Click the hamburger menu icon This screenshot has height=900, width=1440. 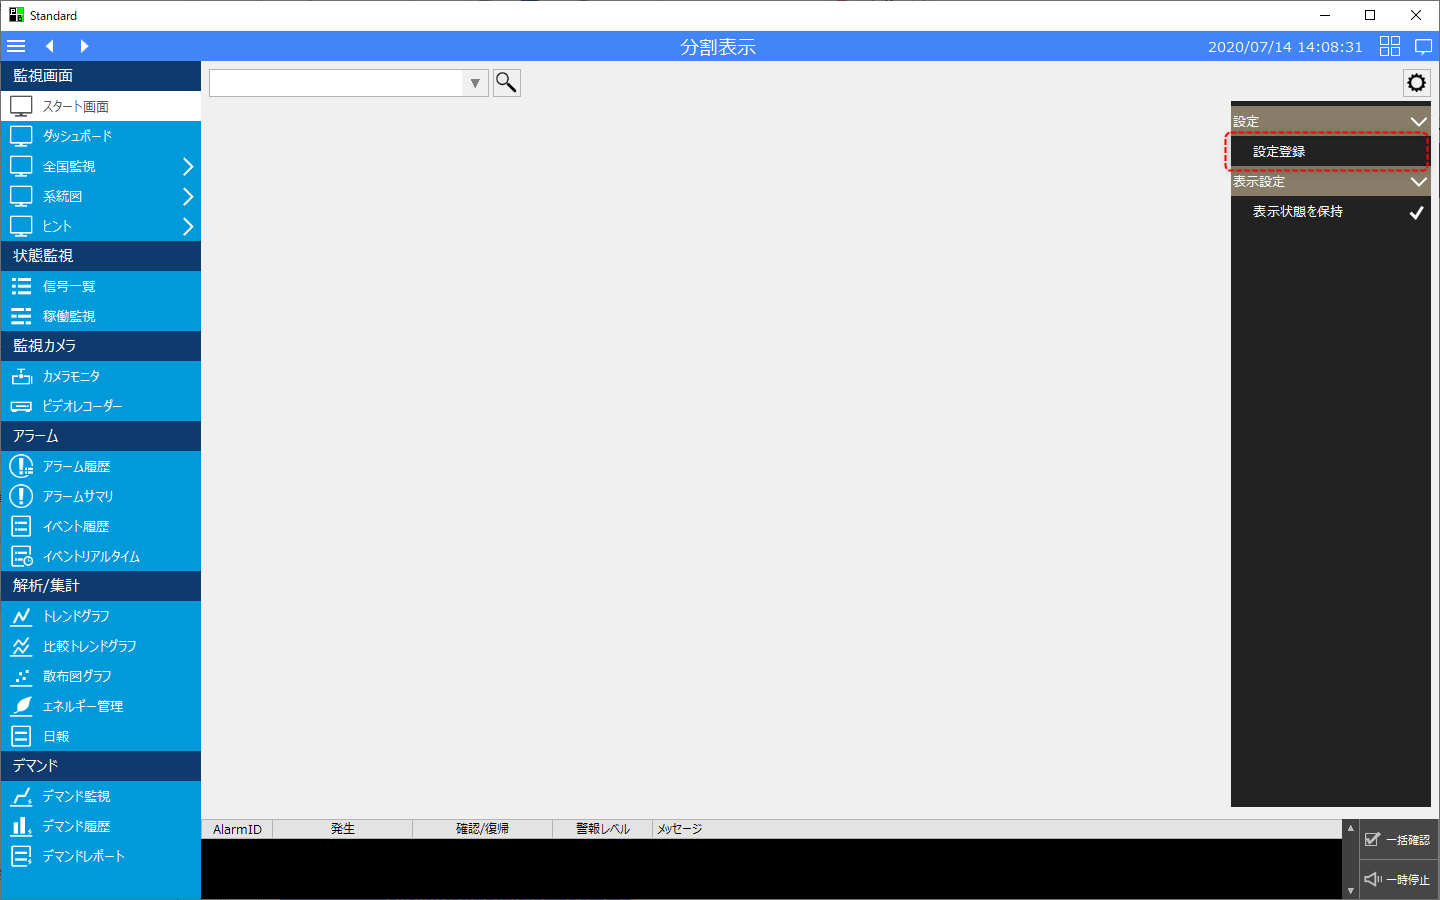(x=16, y=46)
